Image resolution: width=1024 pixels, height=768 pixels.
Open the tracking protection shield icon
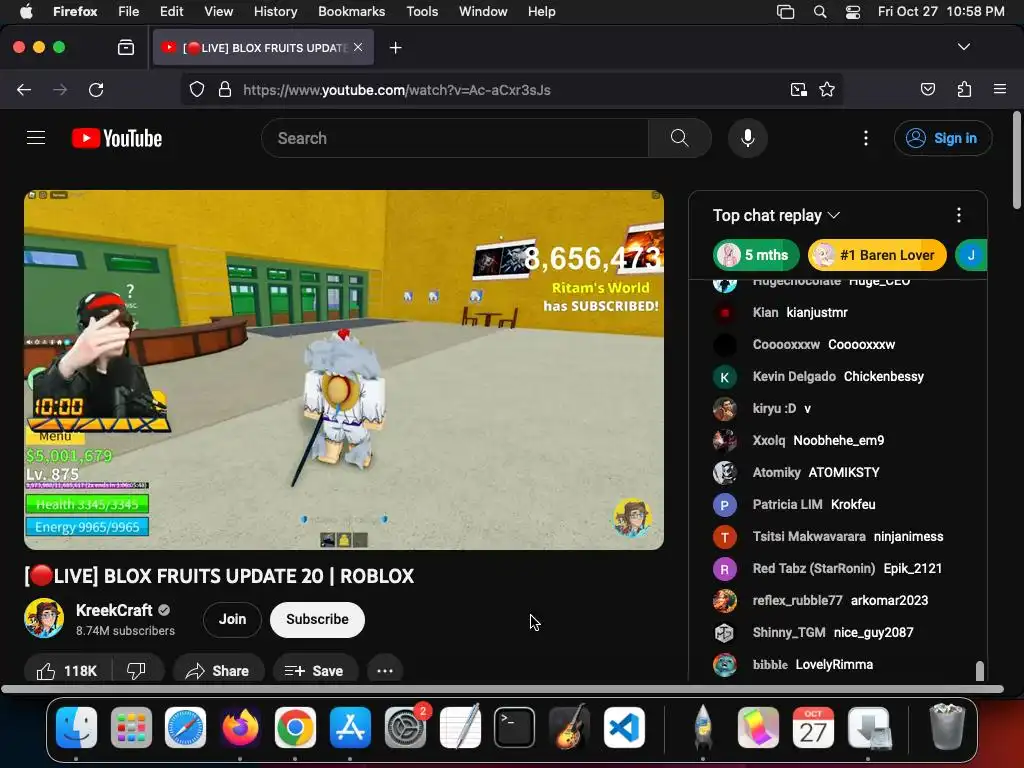[x=197, y=89]
